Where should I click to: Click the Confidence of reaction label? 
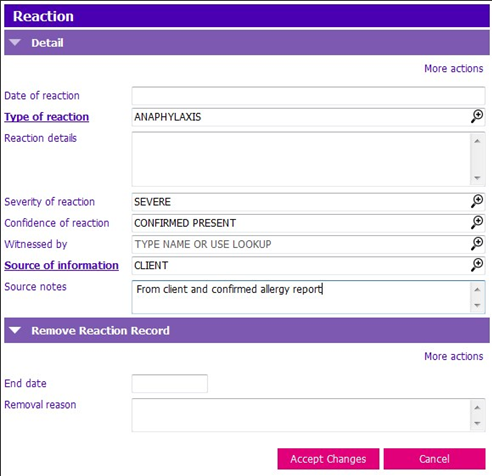click(x=57, y=223)
